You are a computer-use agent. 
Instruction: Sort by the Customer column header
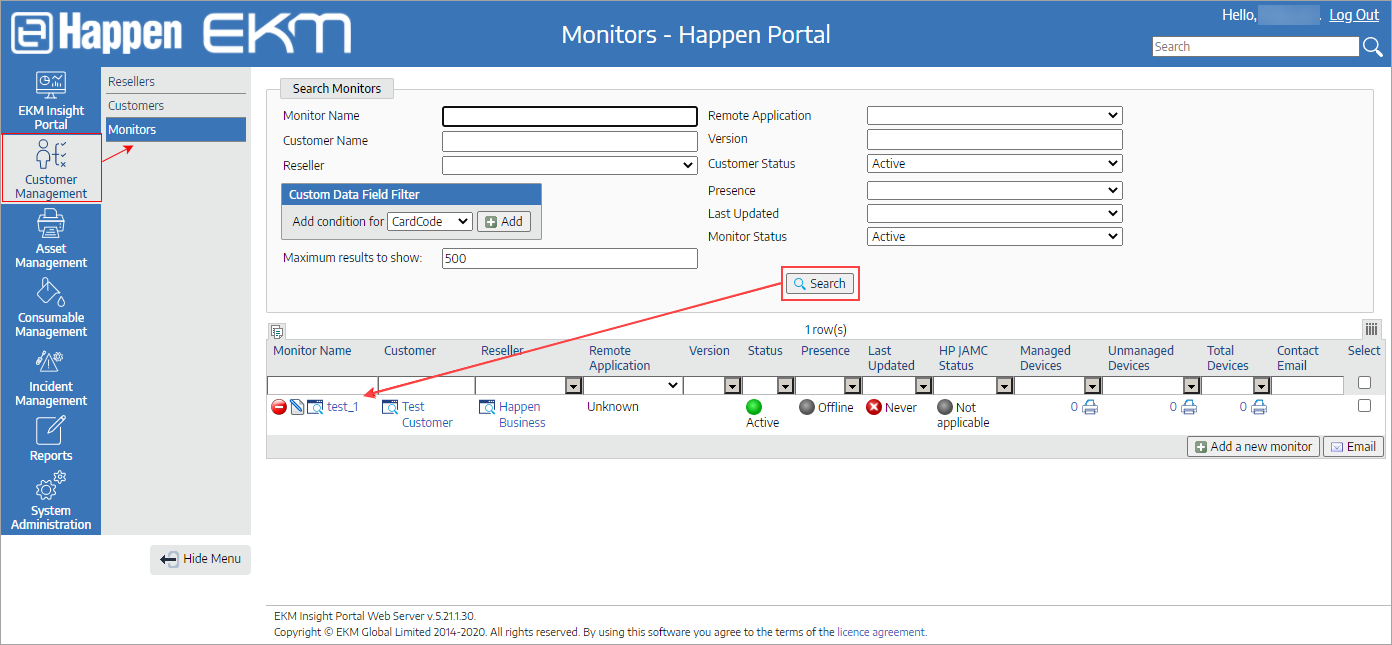coord(410,351)
